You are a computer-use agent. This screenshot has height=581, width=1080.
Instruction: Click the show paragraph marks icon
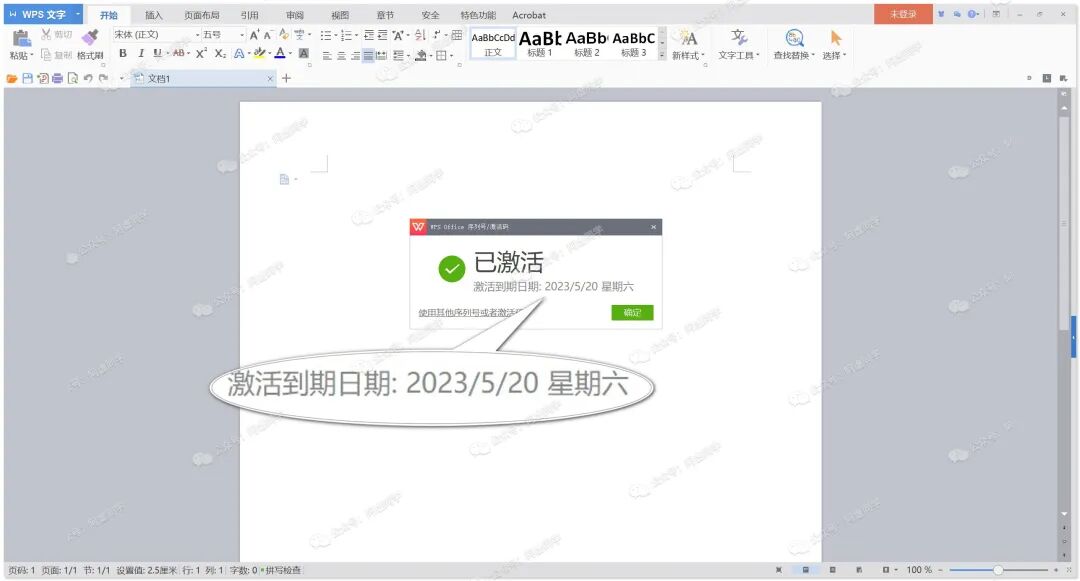click(x=437, y=35)
